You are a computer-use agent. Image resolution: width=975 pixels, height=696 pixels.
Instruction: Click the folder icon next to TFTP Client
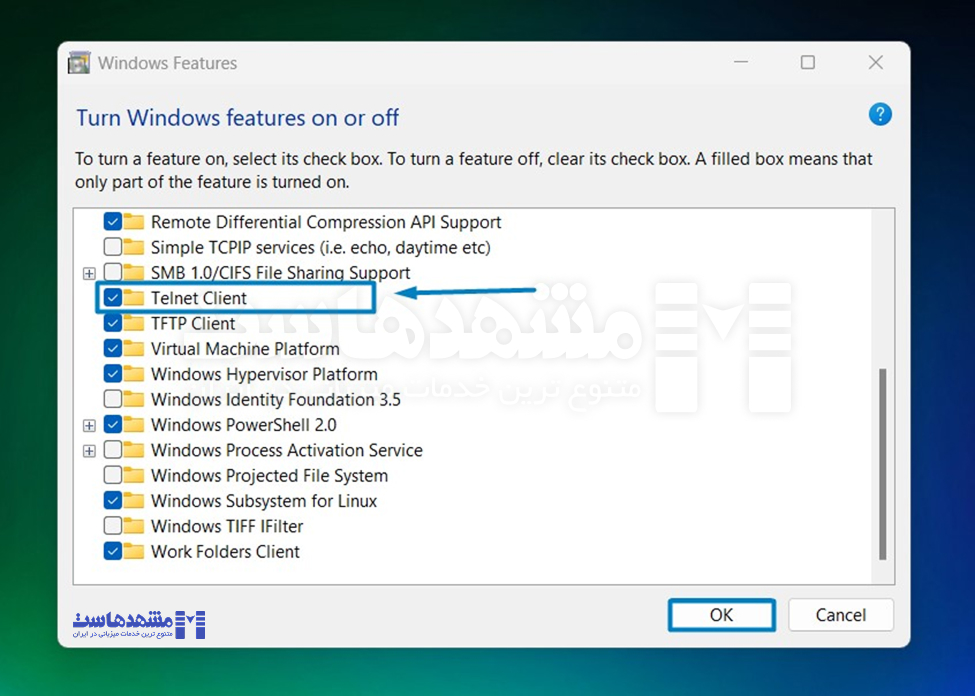[x=133, y=323]
